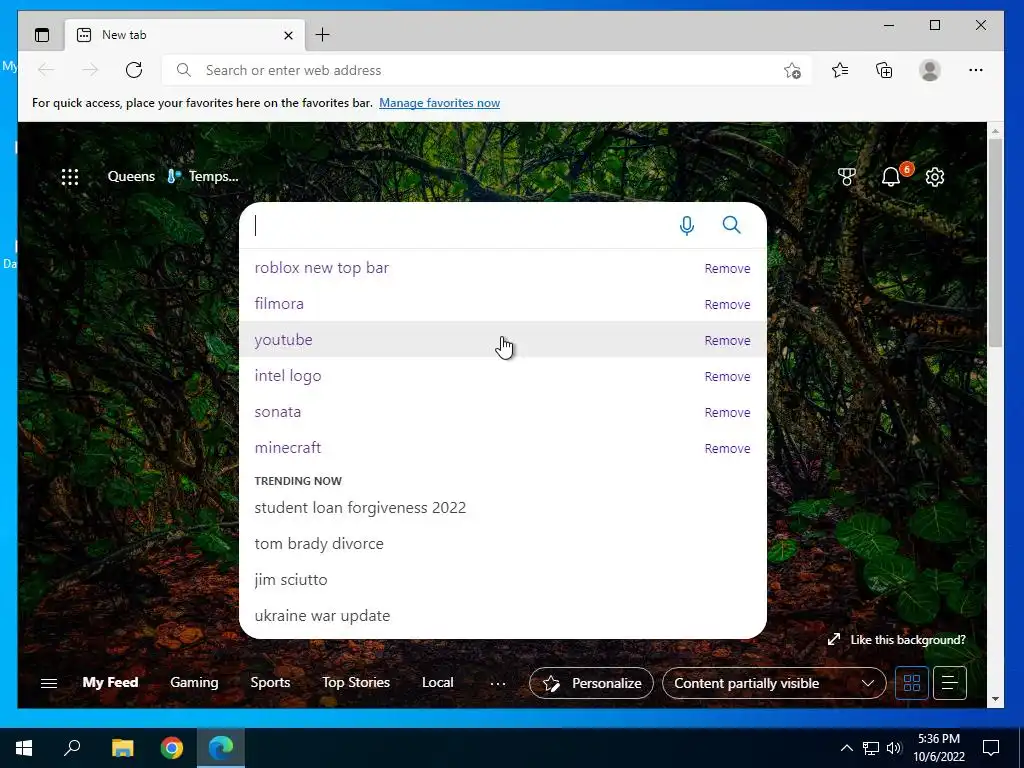This screenshot has width=1024, height=768.
Task: Close the New tab tab
Action: tap(288, 35)
